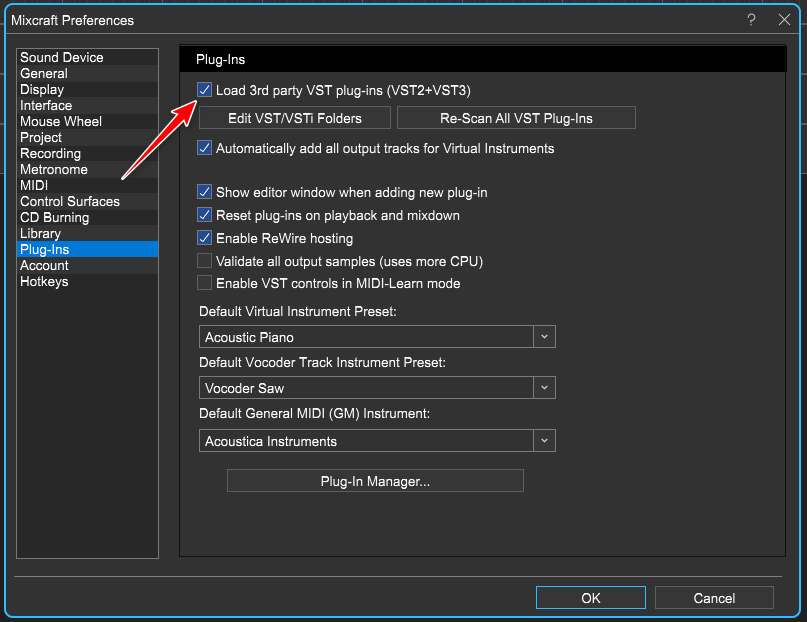Expand the Vocoder Saw preset dropdown arrow

point(544,388)
